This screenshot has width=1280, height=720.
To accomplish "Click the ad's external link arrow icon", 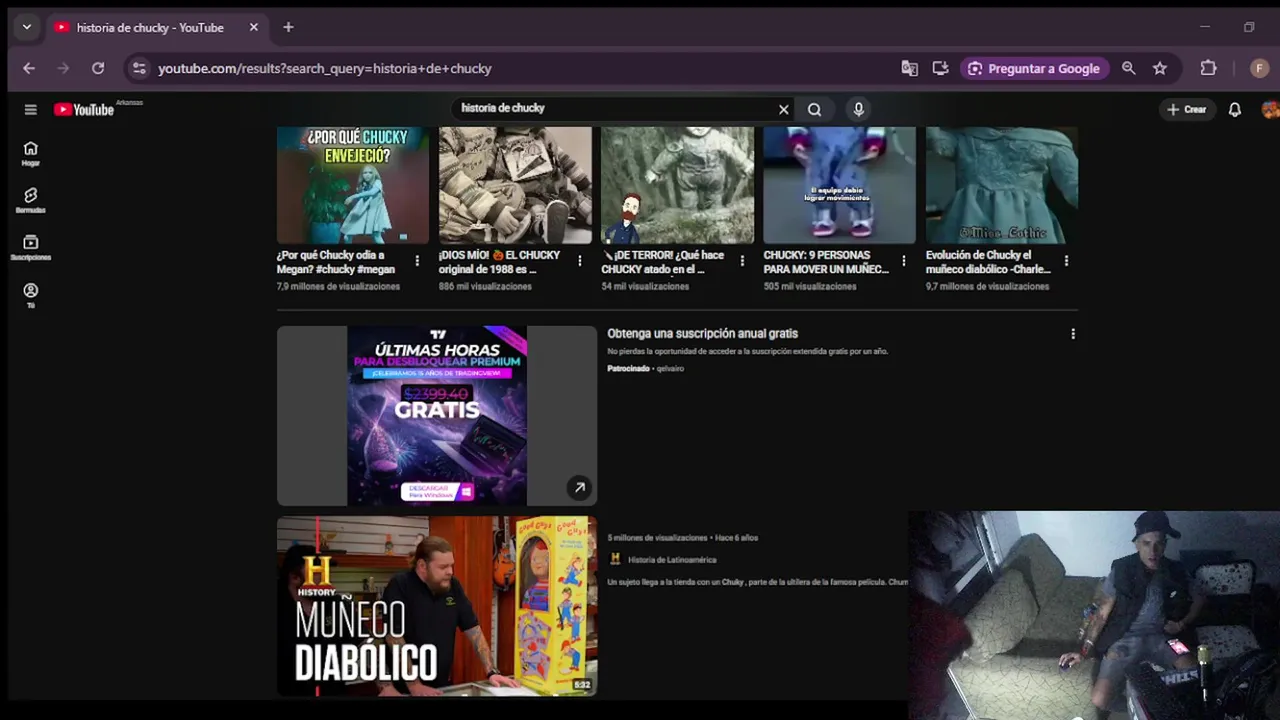I will coord(579,488).
